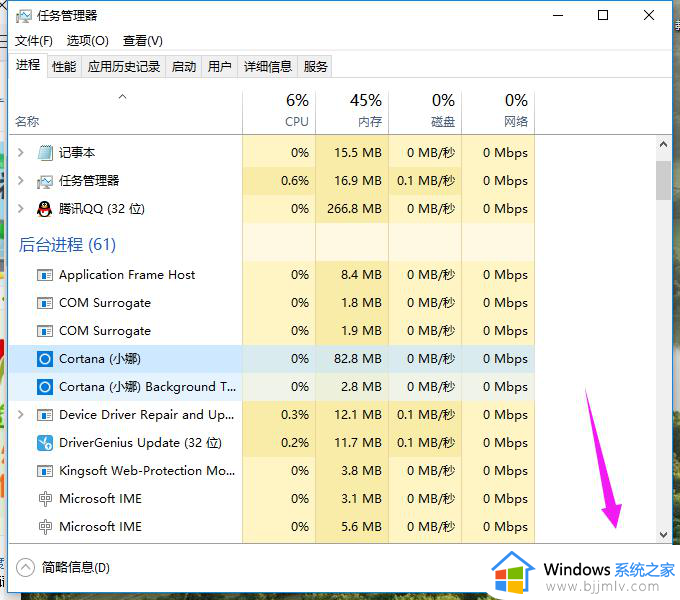The image size is (680, 600).
Task: Sort by the 名称 column header
Action: [x=126, y=111]
